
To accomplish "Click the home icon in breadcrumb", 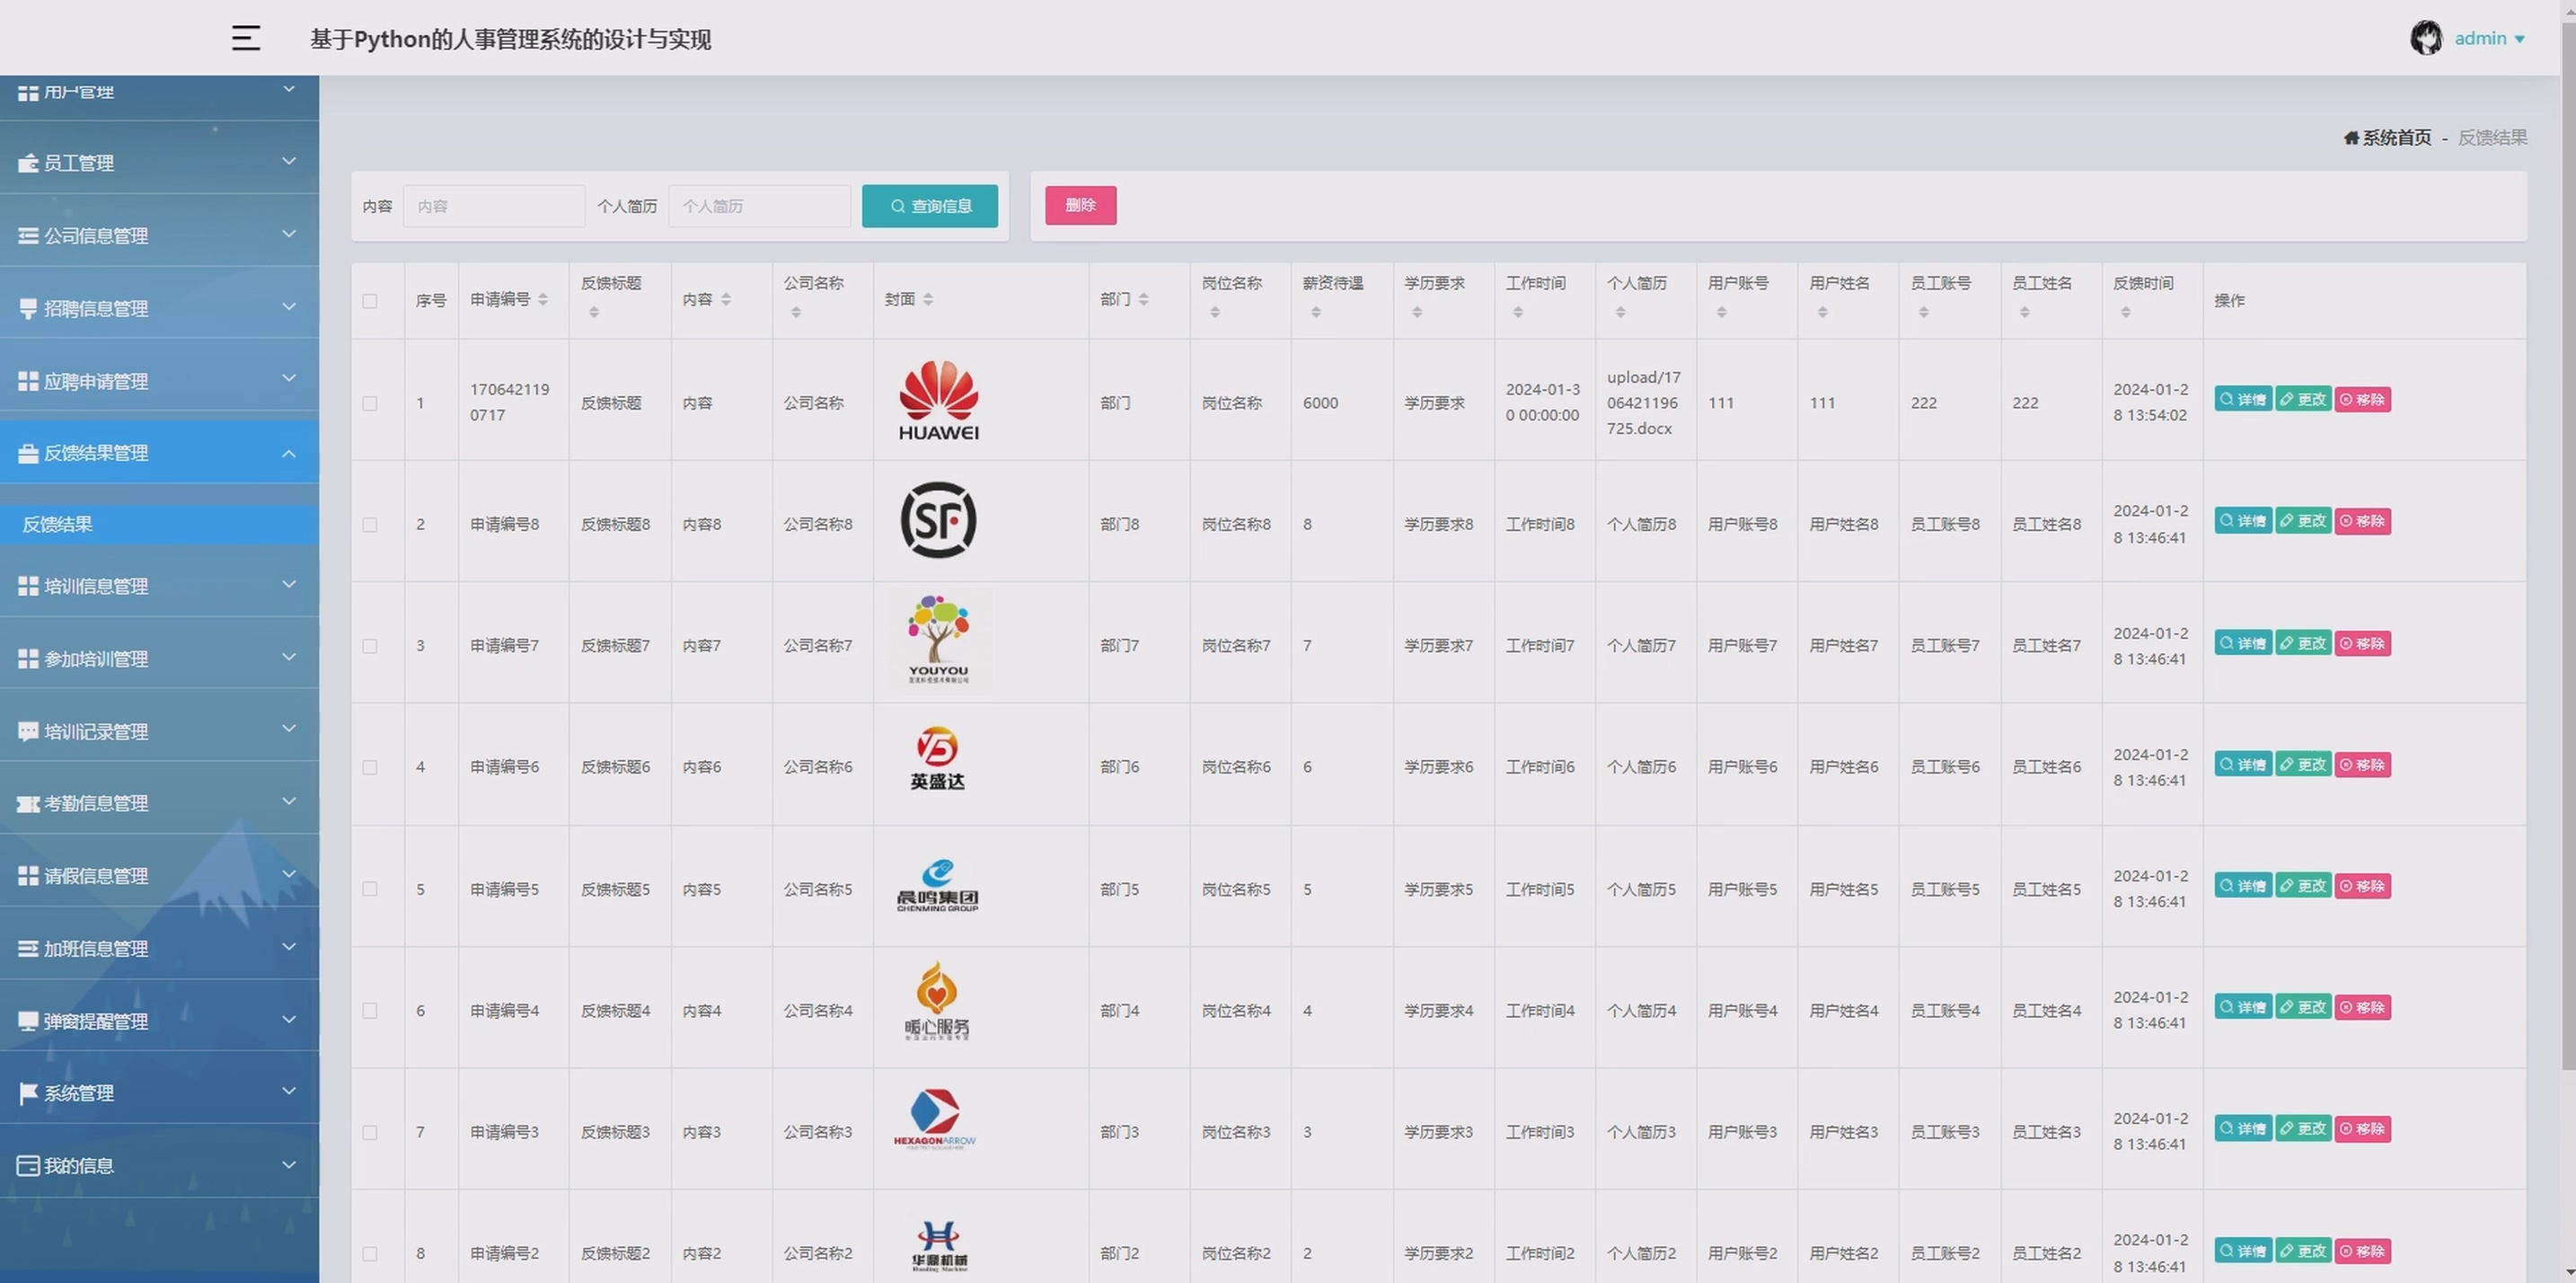I will [2351, 138].
